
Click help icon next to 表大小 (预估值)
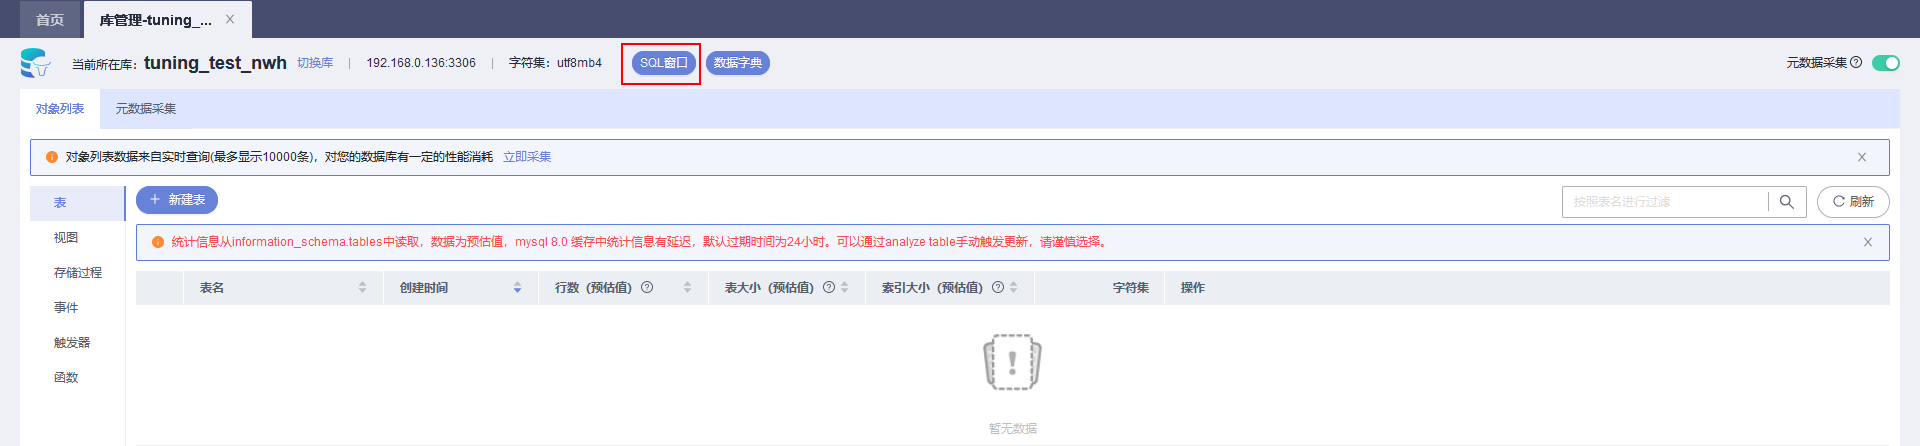click(829, 287)
